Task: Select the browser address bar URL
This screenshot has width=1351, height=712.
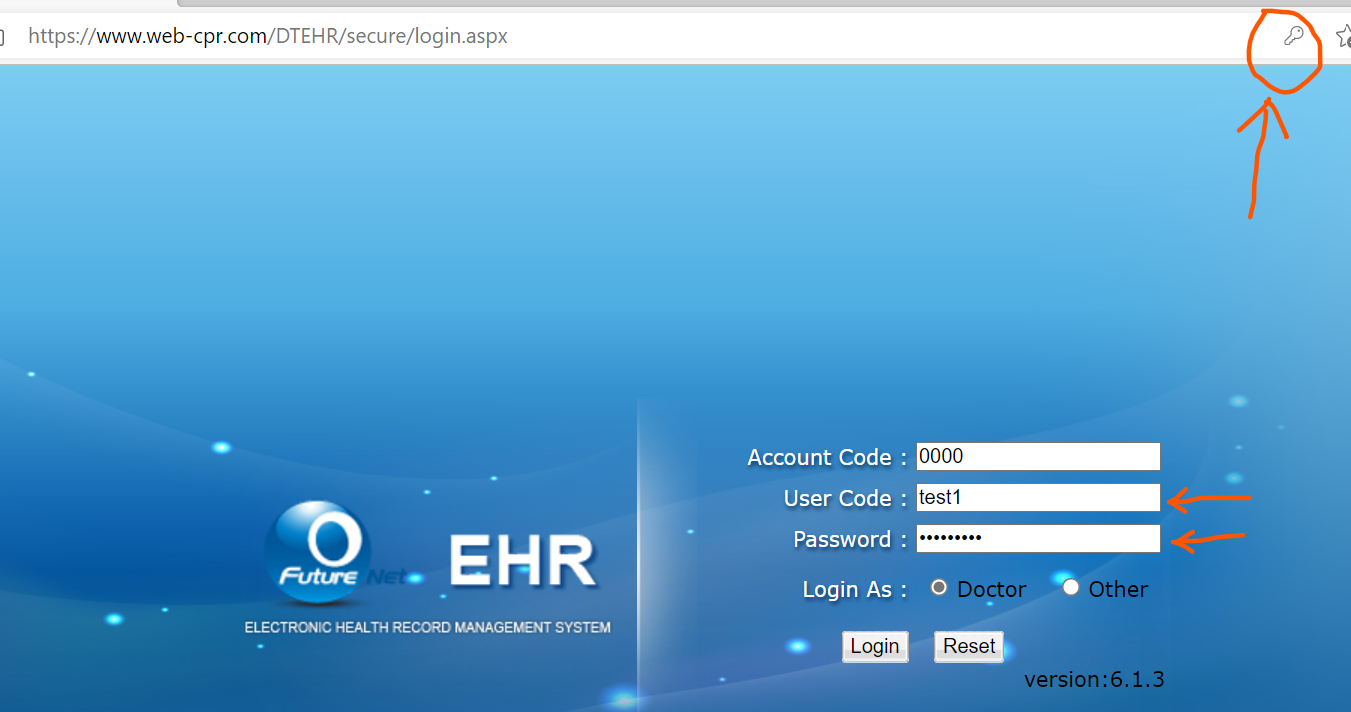Action: (x=268, y=36)
